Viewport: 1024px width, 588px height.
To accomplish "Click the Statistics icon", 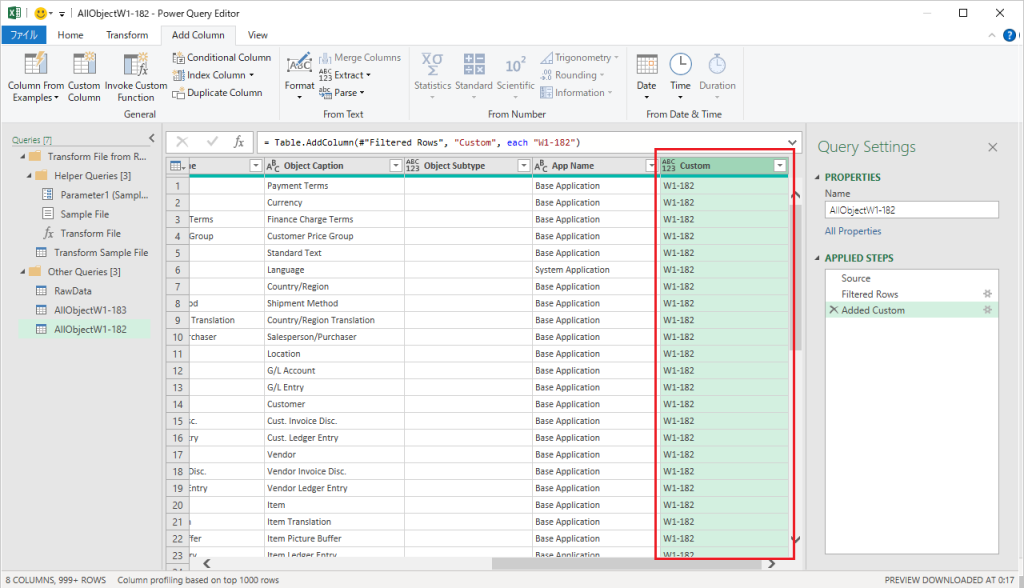I will click(x=432, y=77).
